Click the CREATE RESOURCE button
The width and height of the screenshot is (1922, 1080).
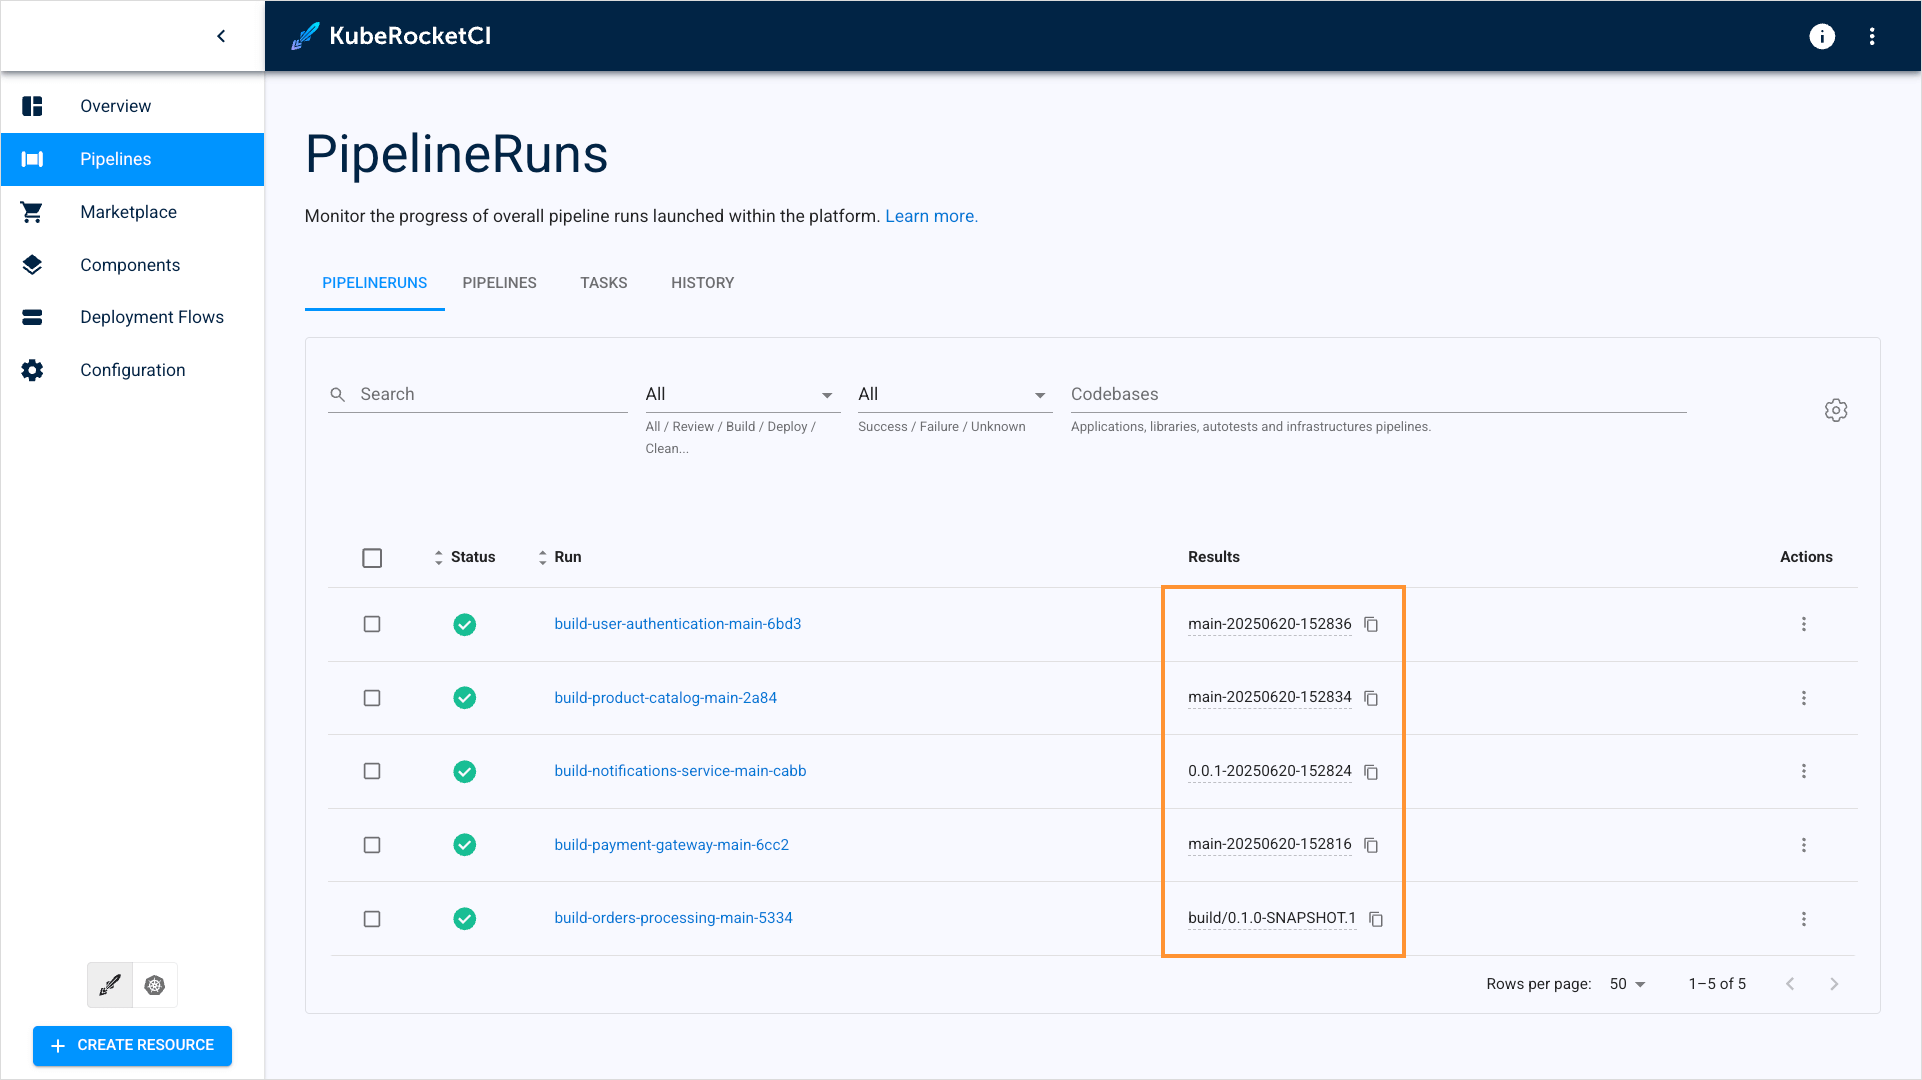click(x=132, y=1045)
